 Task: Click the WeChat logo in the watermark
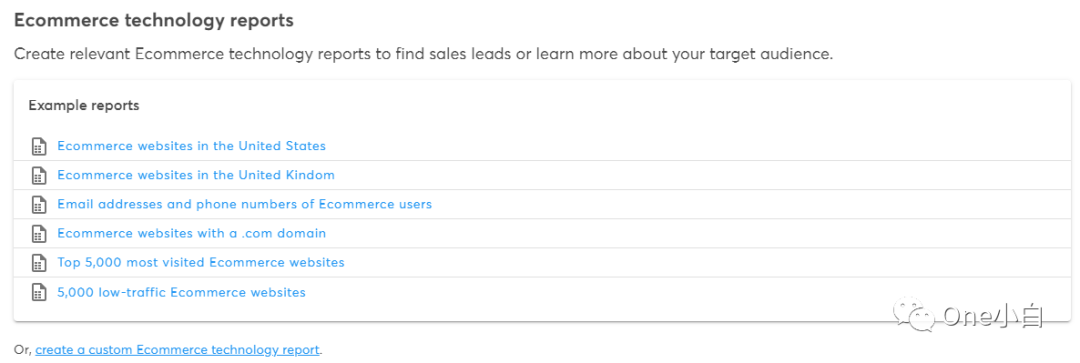pyautogui.click(x=913, y=315)
